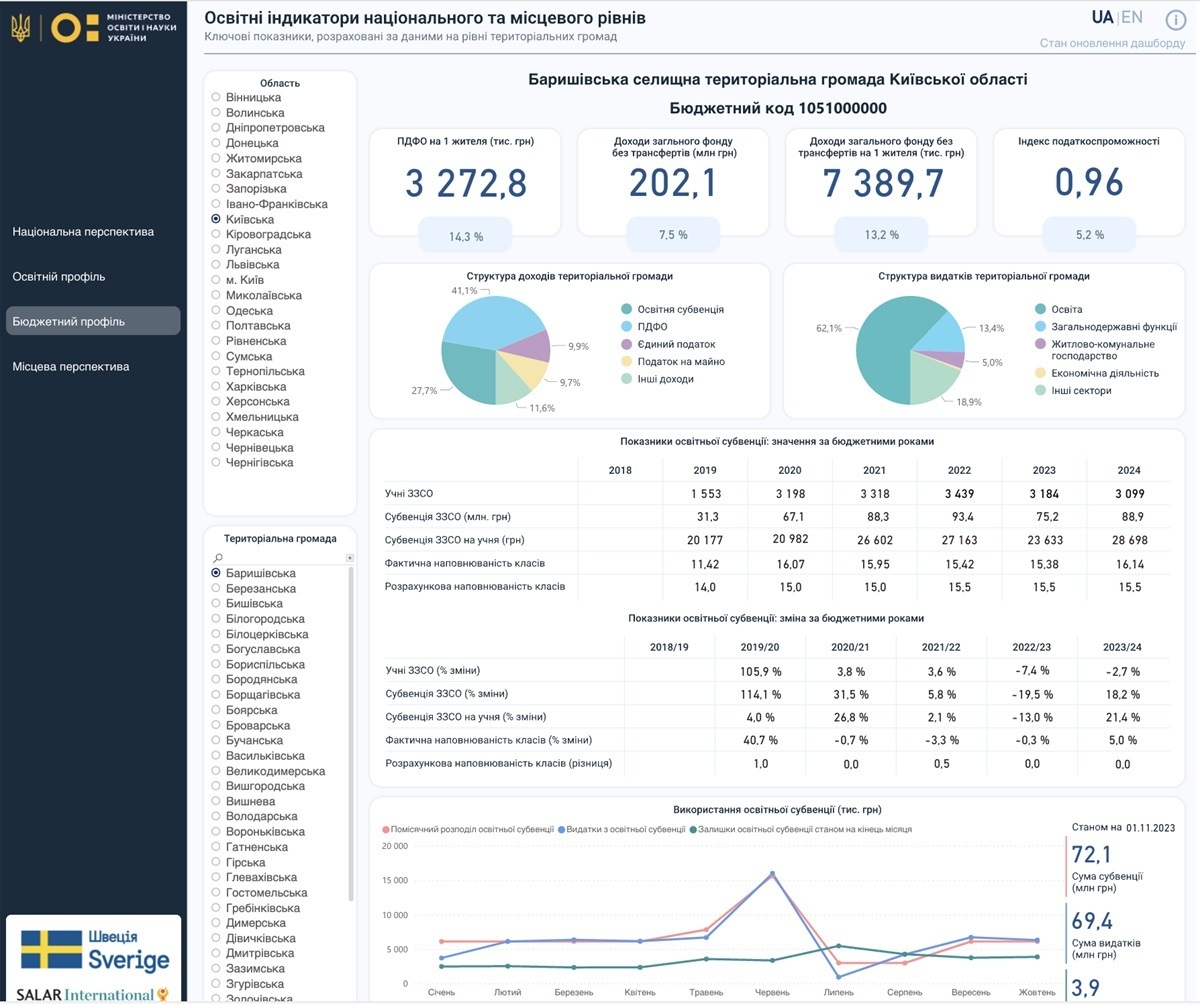
Task: Go to the Місцева перспектива page
Action: (71, 367)
